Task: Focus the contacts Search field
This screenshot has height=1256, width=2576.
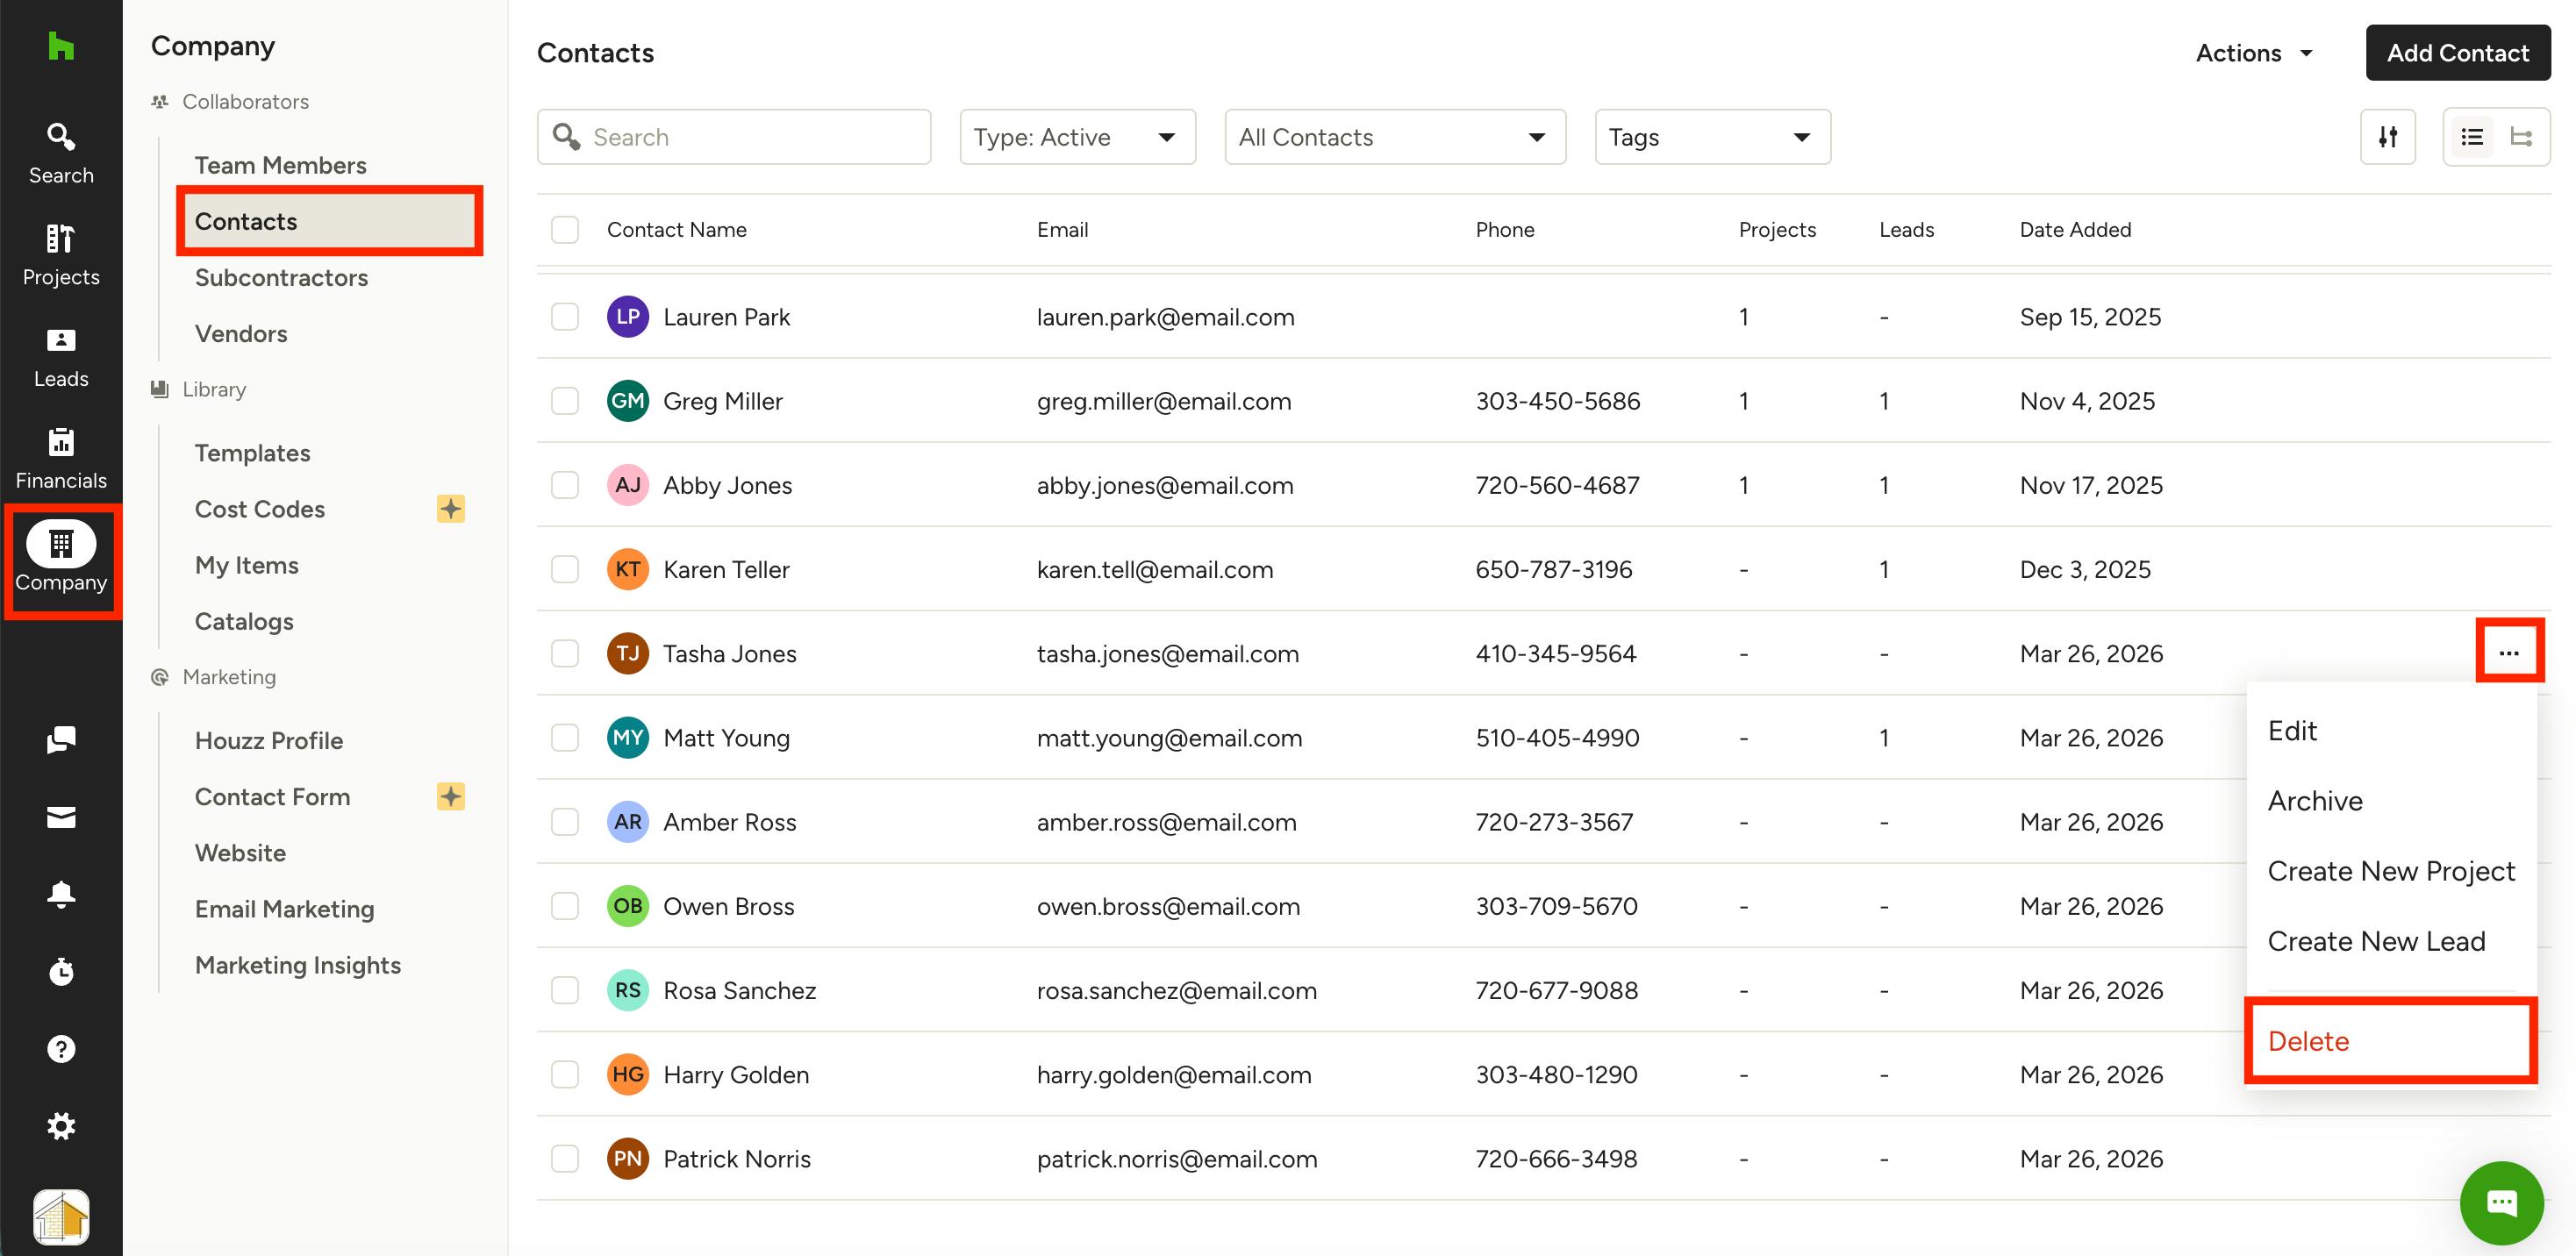Action: click(x=734, y=137)
